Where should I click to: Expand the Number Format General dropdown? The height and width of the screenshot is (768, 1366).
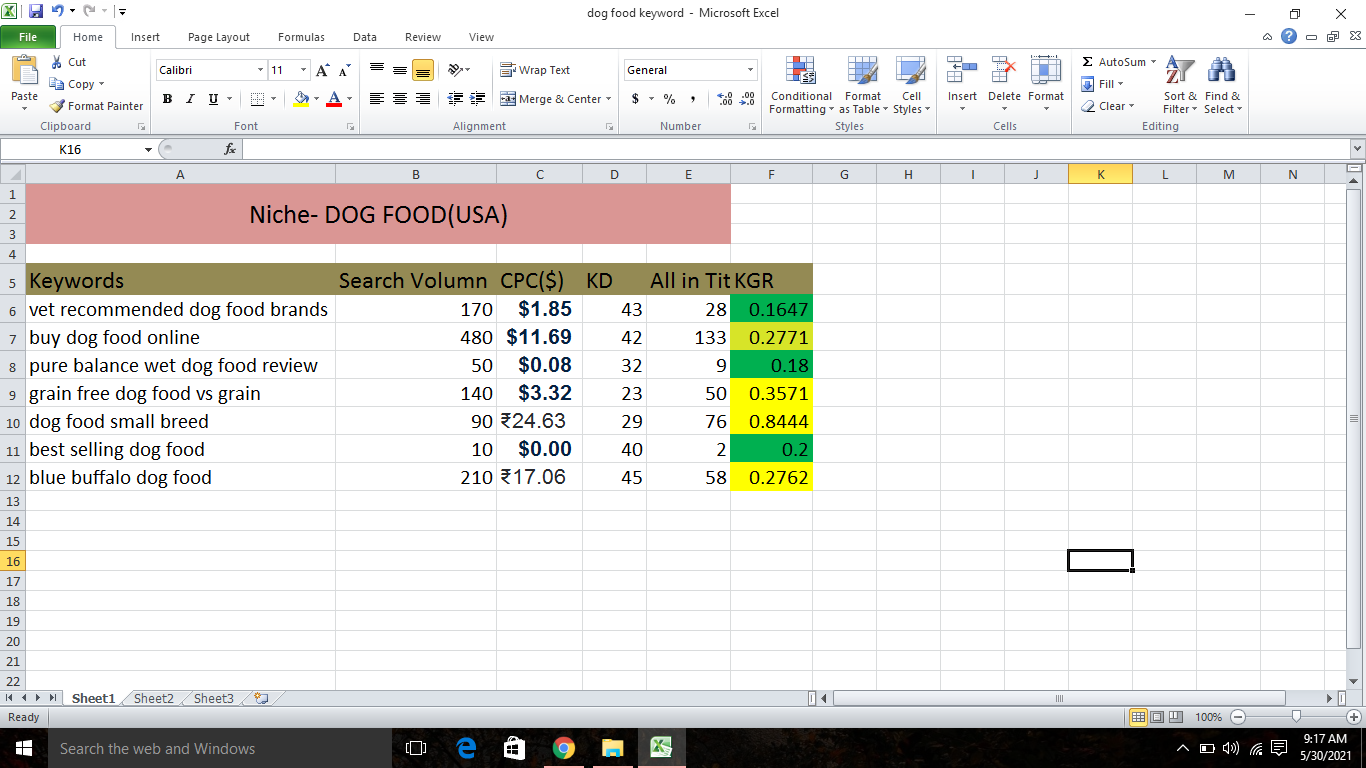(752, 70)
